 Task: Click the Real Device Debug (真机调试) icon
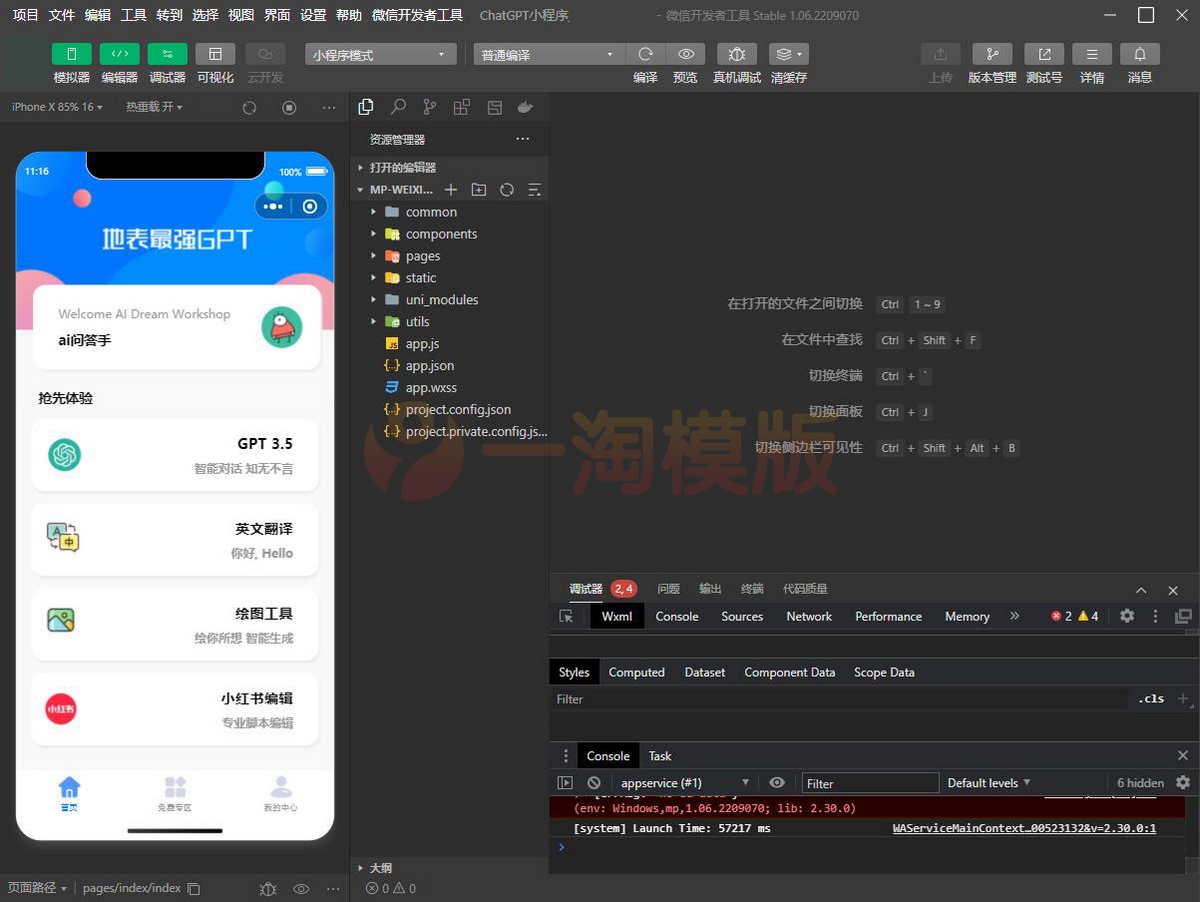click(737, 54)
